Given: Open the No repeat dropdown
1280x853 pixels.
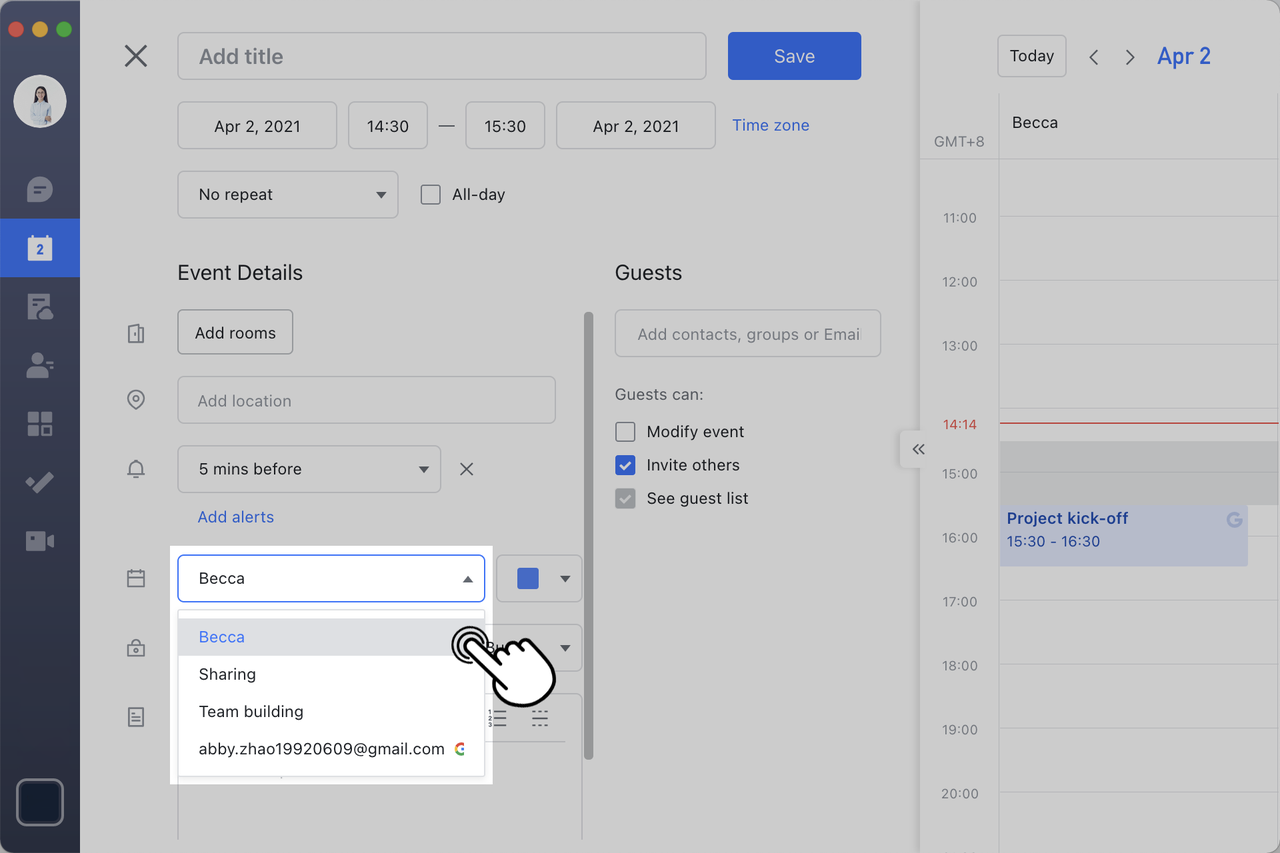Looking at the screenshot, I should pyautogui.click(x=288, y=195).
